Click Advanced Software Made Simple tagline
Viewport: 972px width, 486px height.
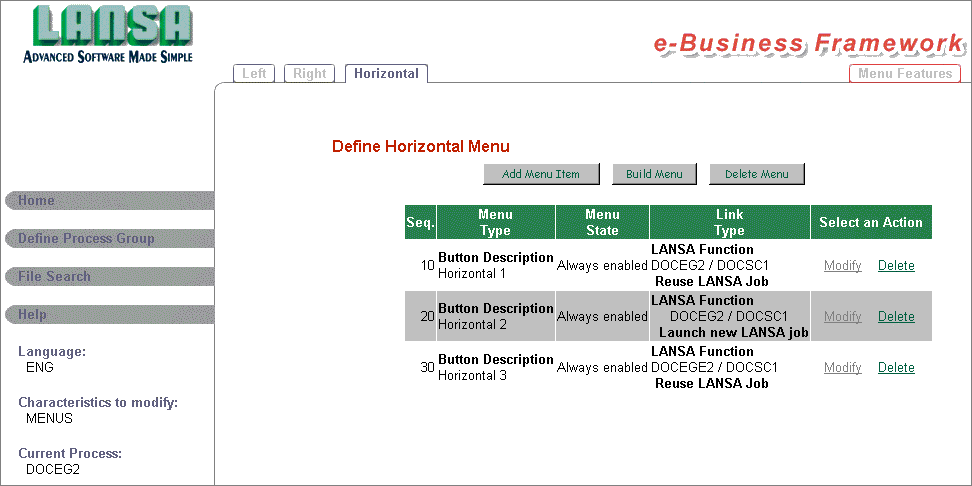pyautogui.click(x=108, y=57)
